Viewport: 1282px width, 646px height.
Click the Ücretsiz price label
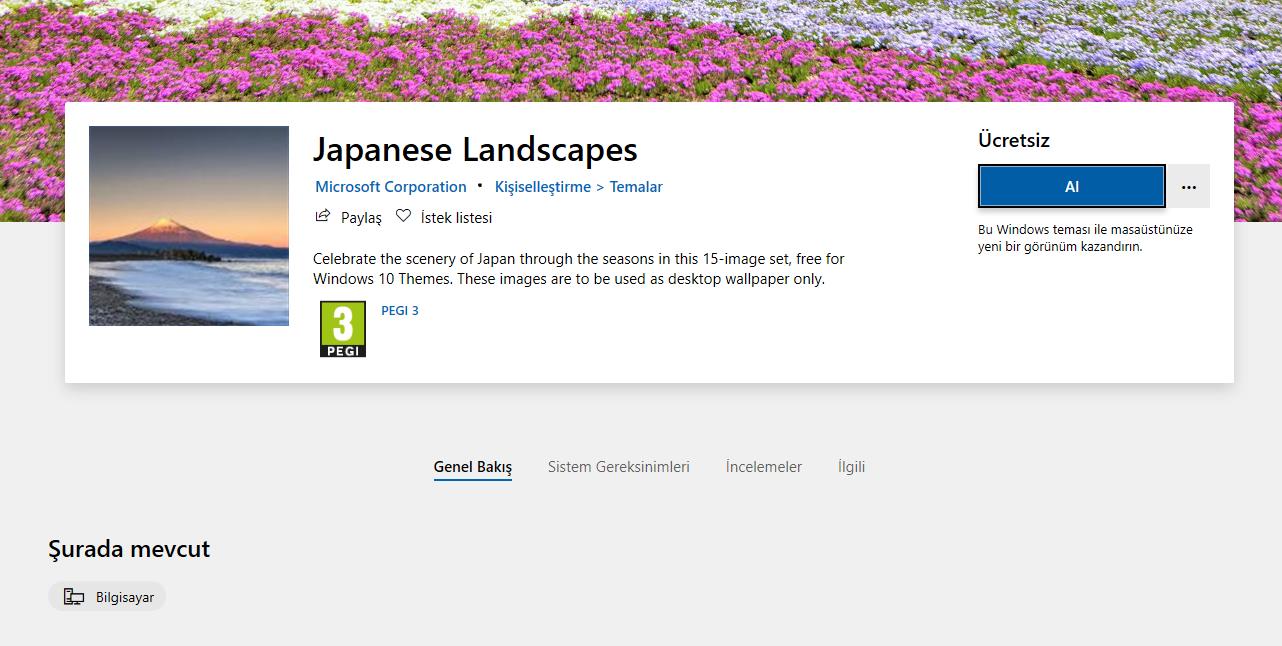pos(1014,141)
